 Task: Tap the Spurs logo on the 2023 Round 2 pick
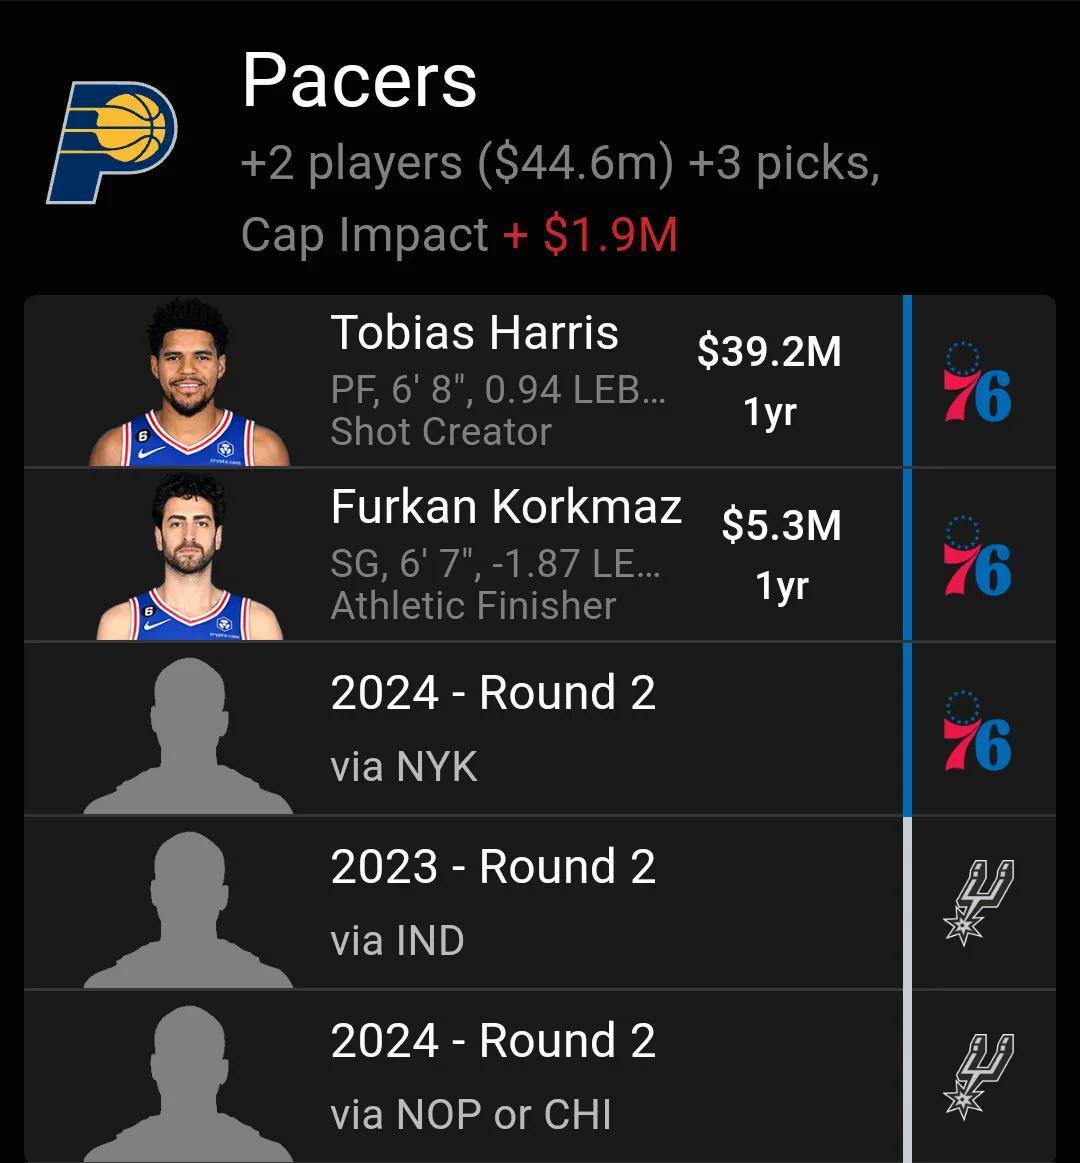tap(978, 902)
